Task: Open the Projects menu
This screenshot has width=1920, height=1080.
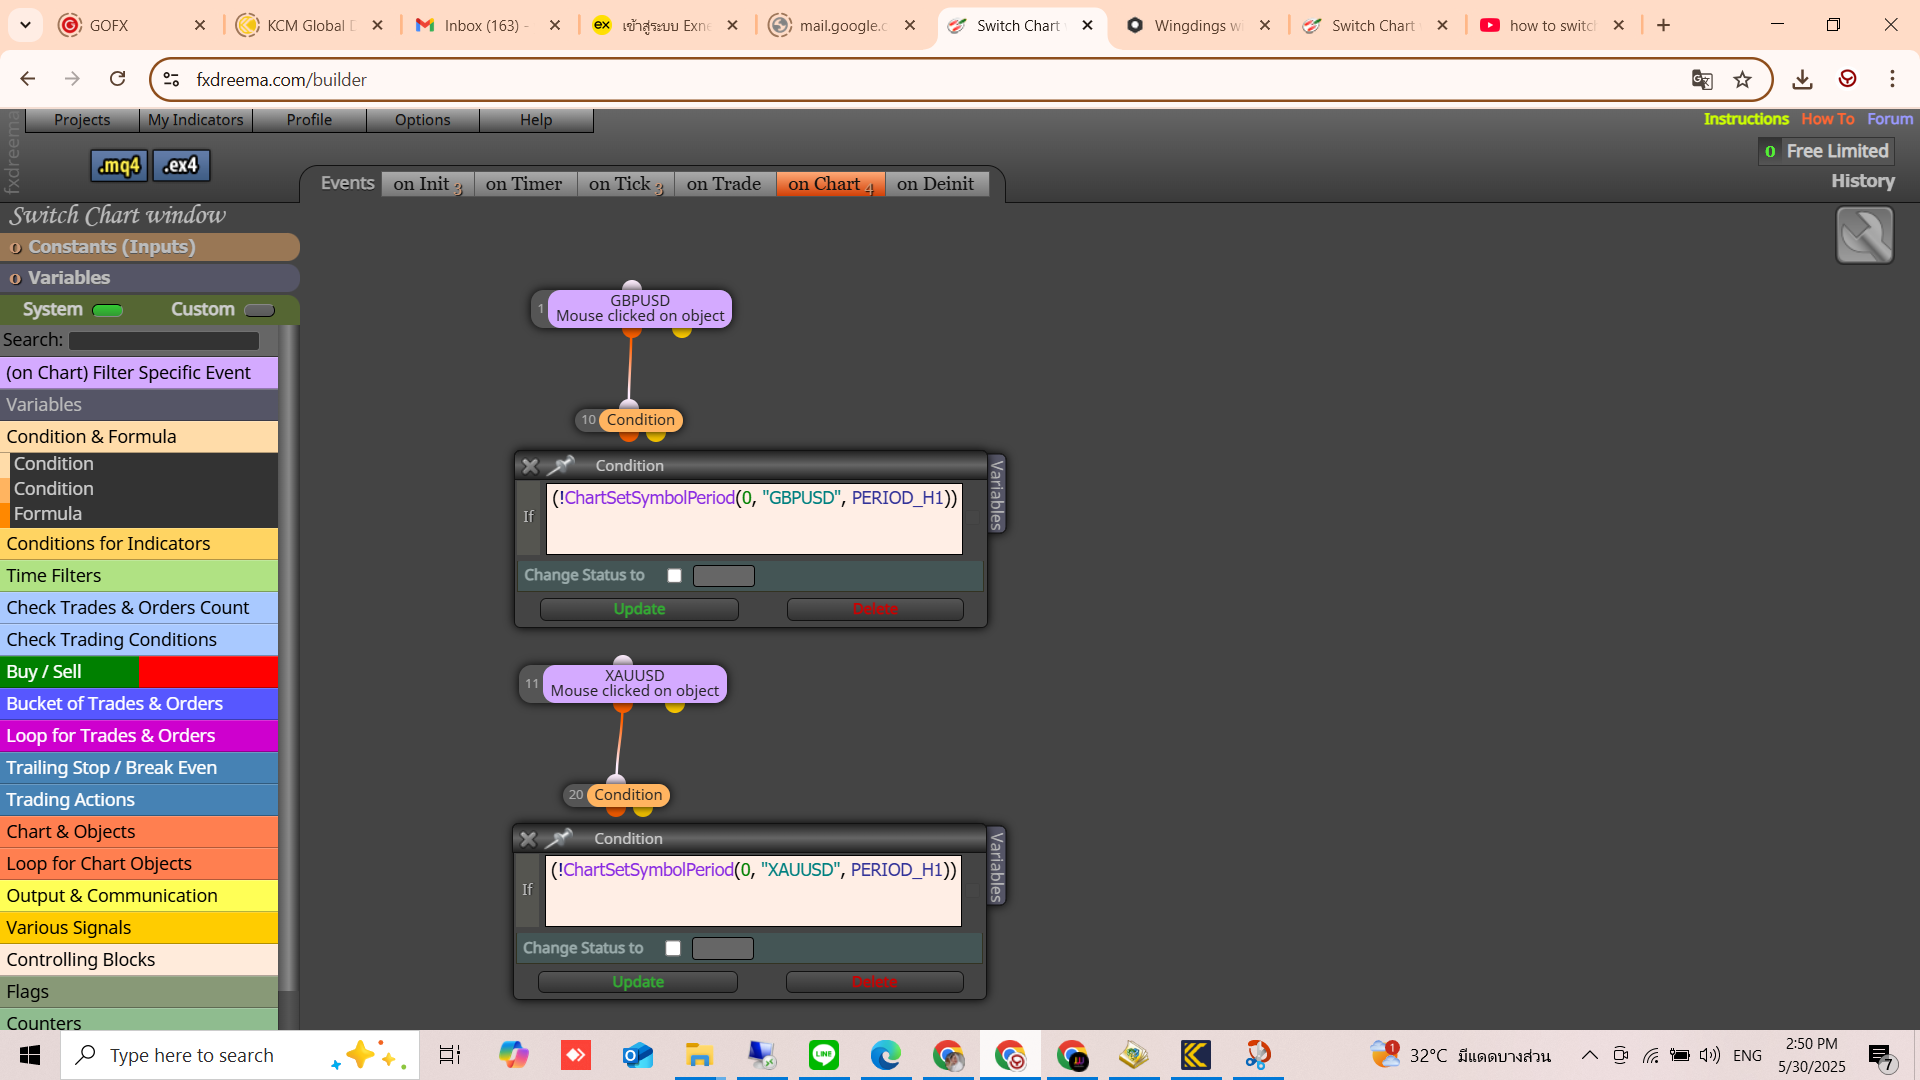Action: point(82,120)
